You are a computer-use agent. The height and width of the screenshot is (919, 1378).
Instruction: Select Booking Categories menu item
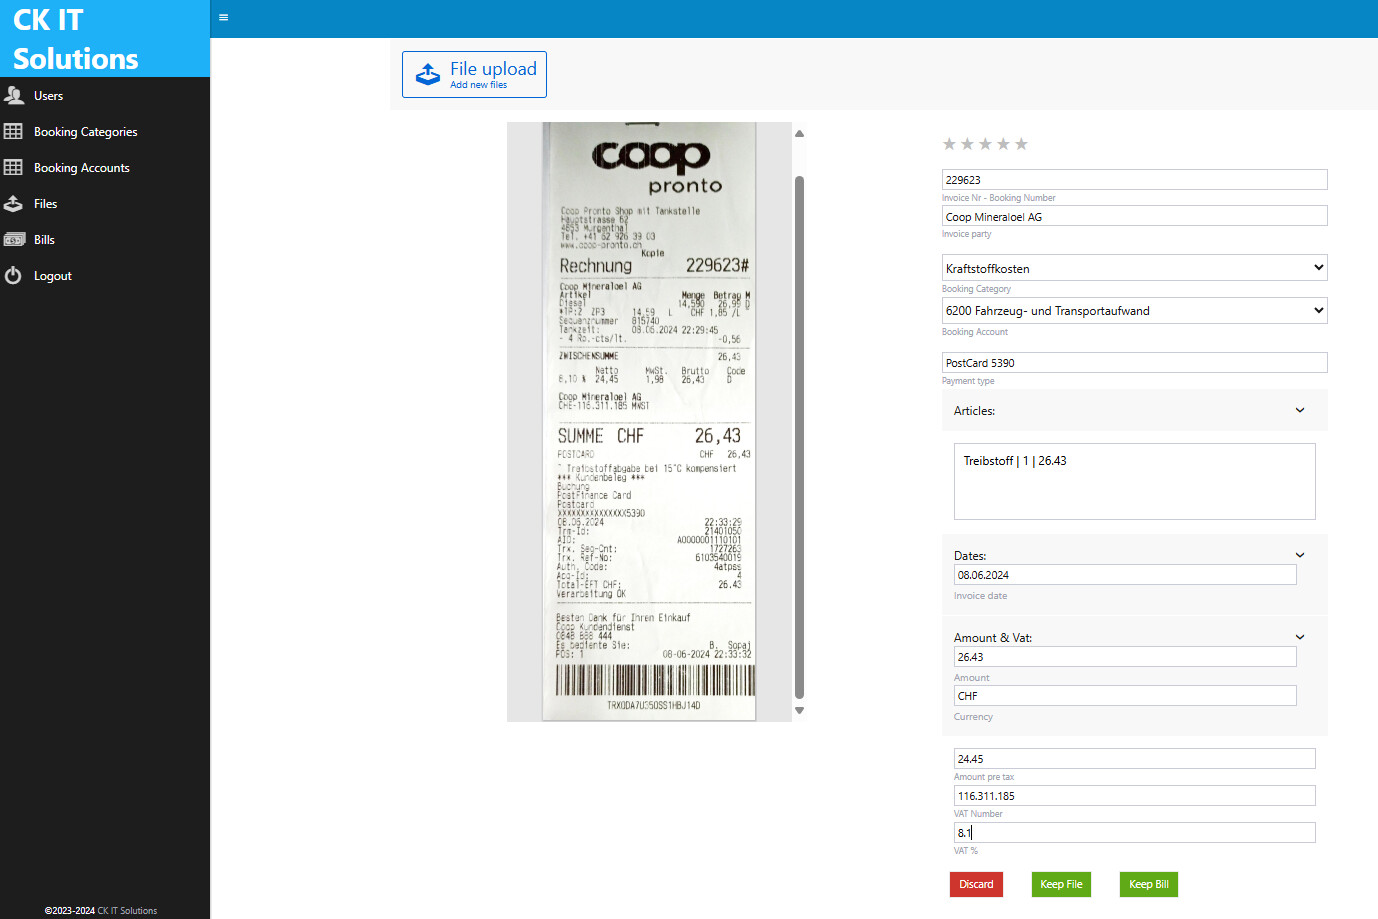86,132
